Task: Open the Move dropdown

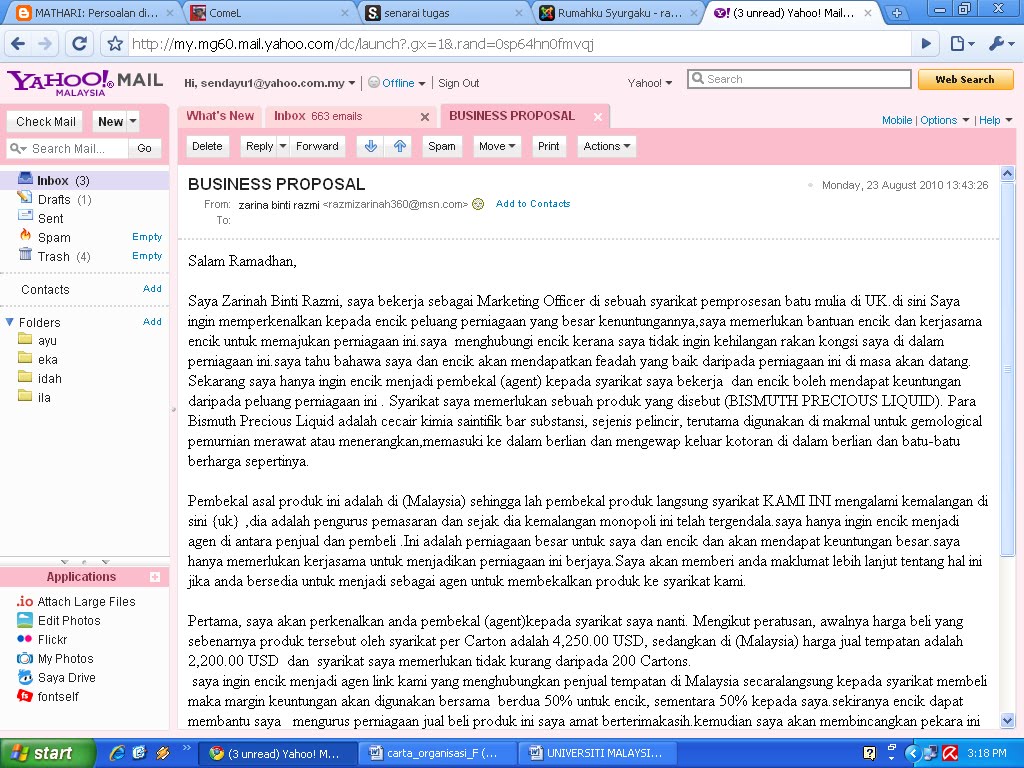Action: [x=497, y=146]
